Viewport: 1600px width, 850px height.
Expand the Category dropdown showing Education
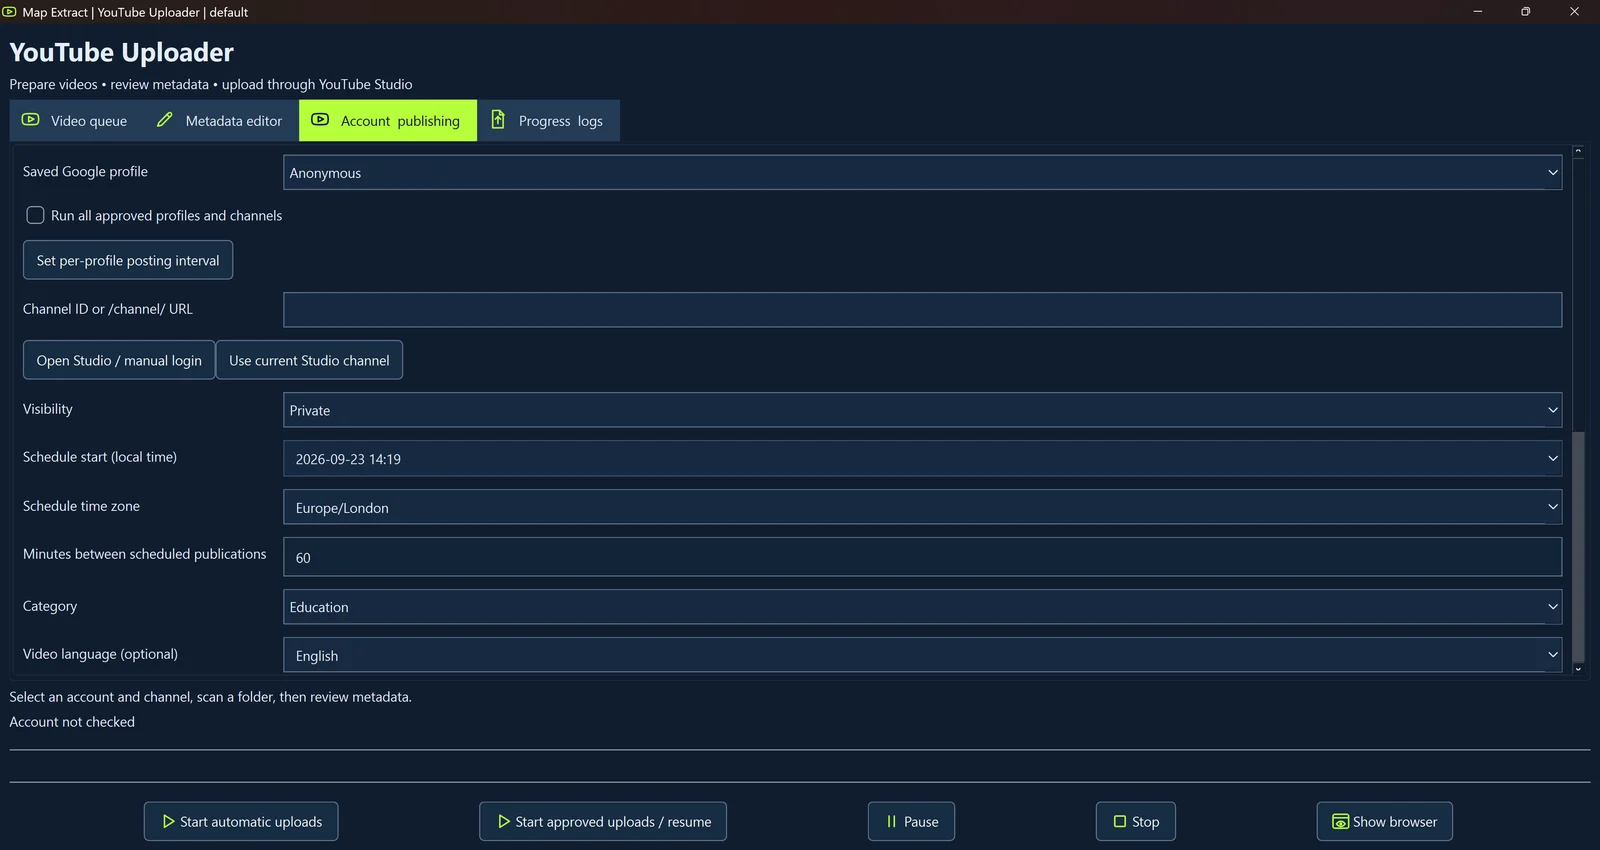pyautogui.click(x=922, y=607)
